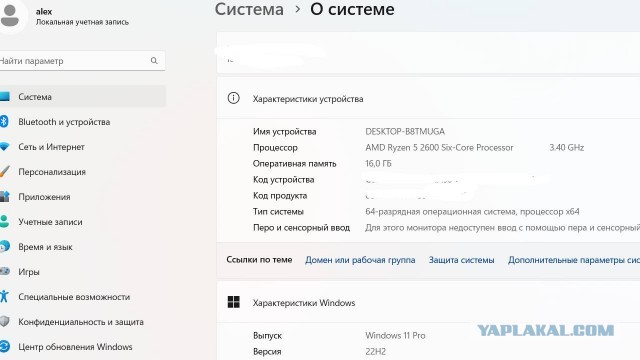Click the Перо и сенсорный ввод label
The width and height of the screenshot is (640, 360).
[x=301, y=227]
